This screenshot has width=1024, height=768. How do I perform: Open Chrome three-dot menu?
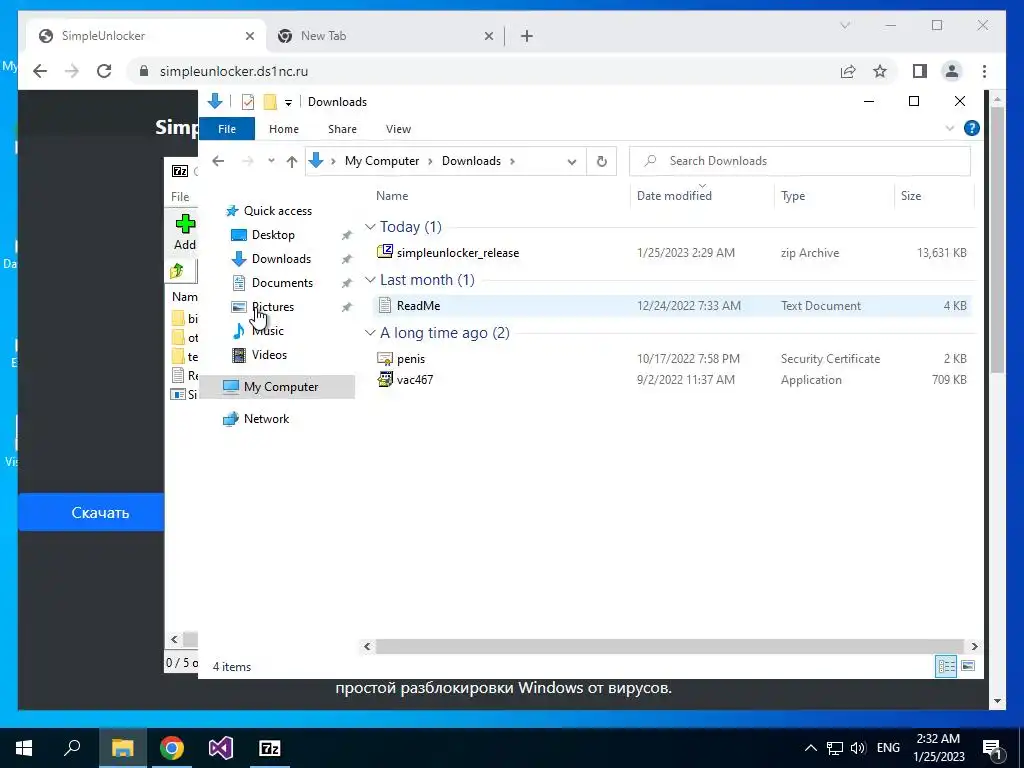(x=984, y=71)
